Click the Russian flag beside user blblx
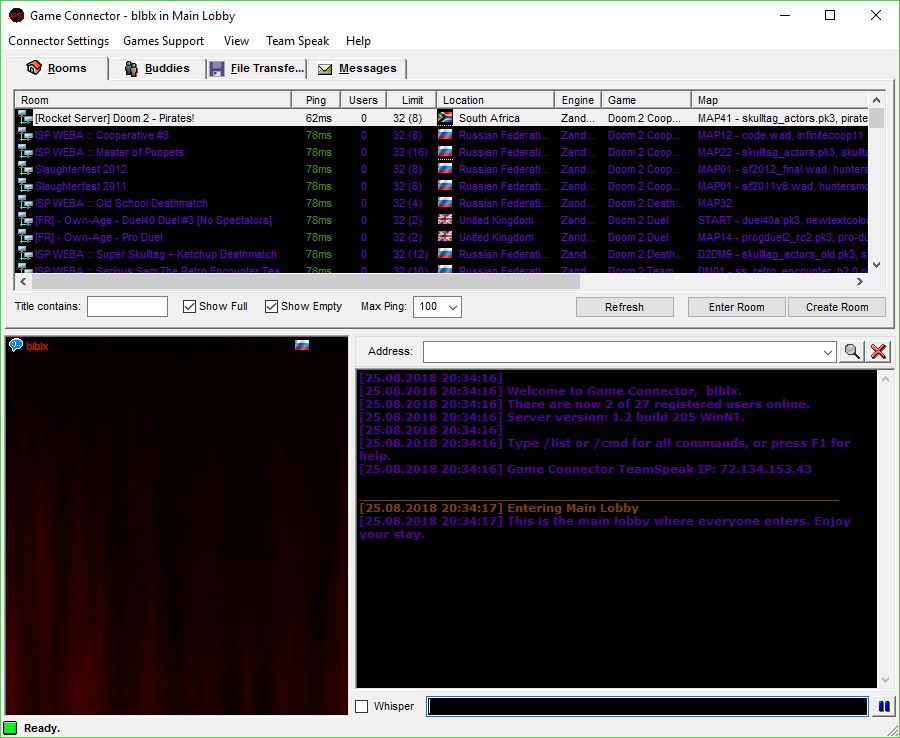 [x=302, y=345]
